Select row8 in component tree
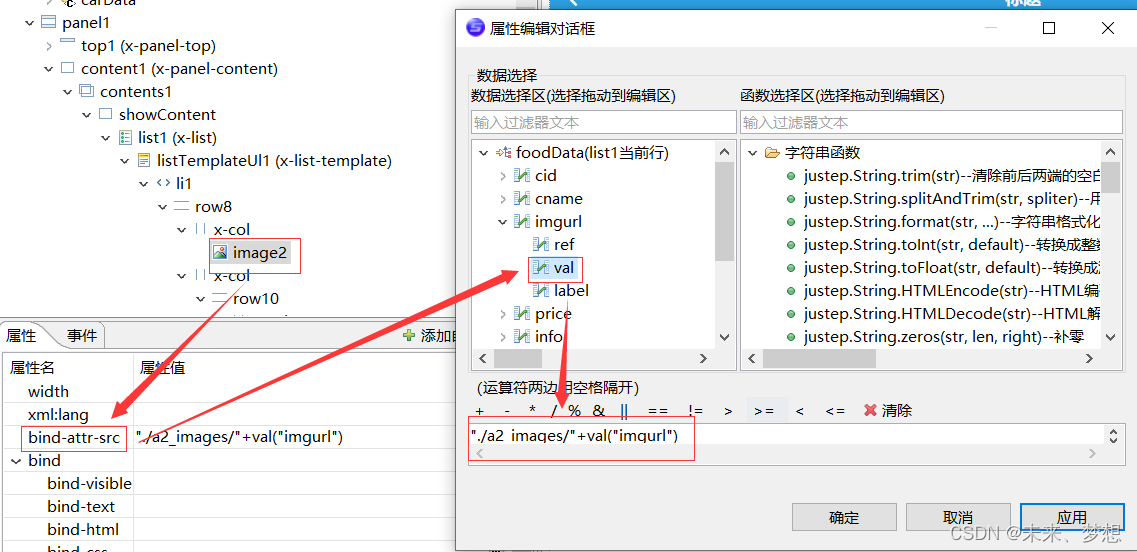1137x552 pixels. click(x=213, y=207)
